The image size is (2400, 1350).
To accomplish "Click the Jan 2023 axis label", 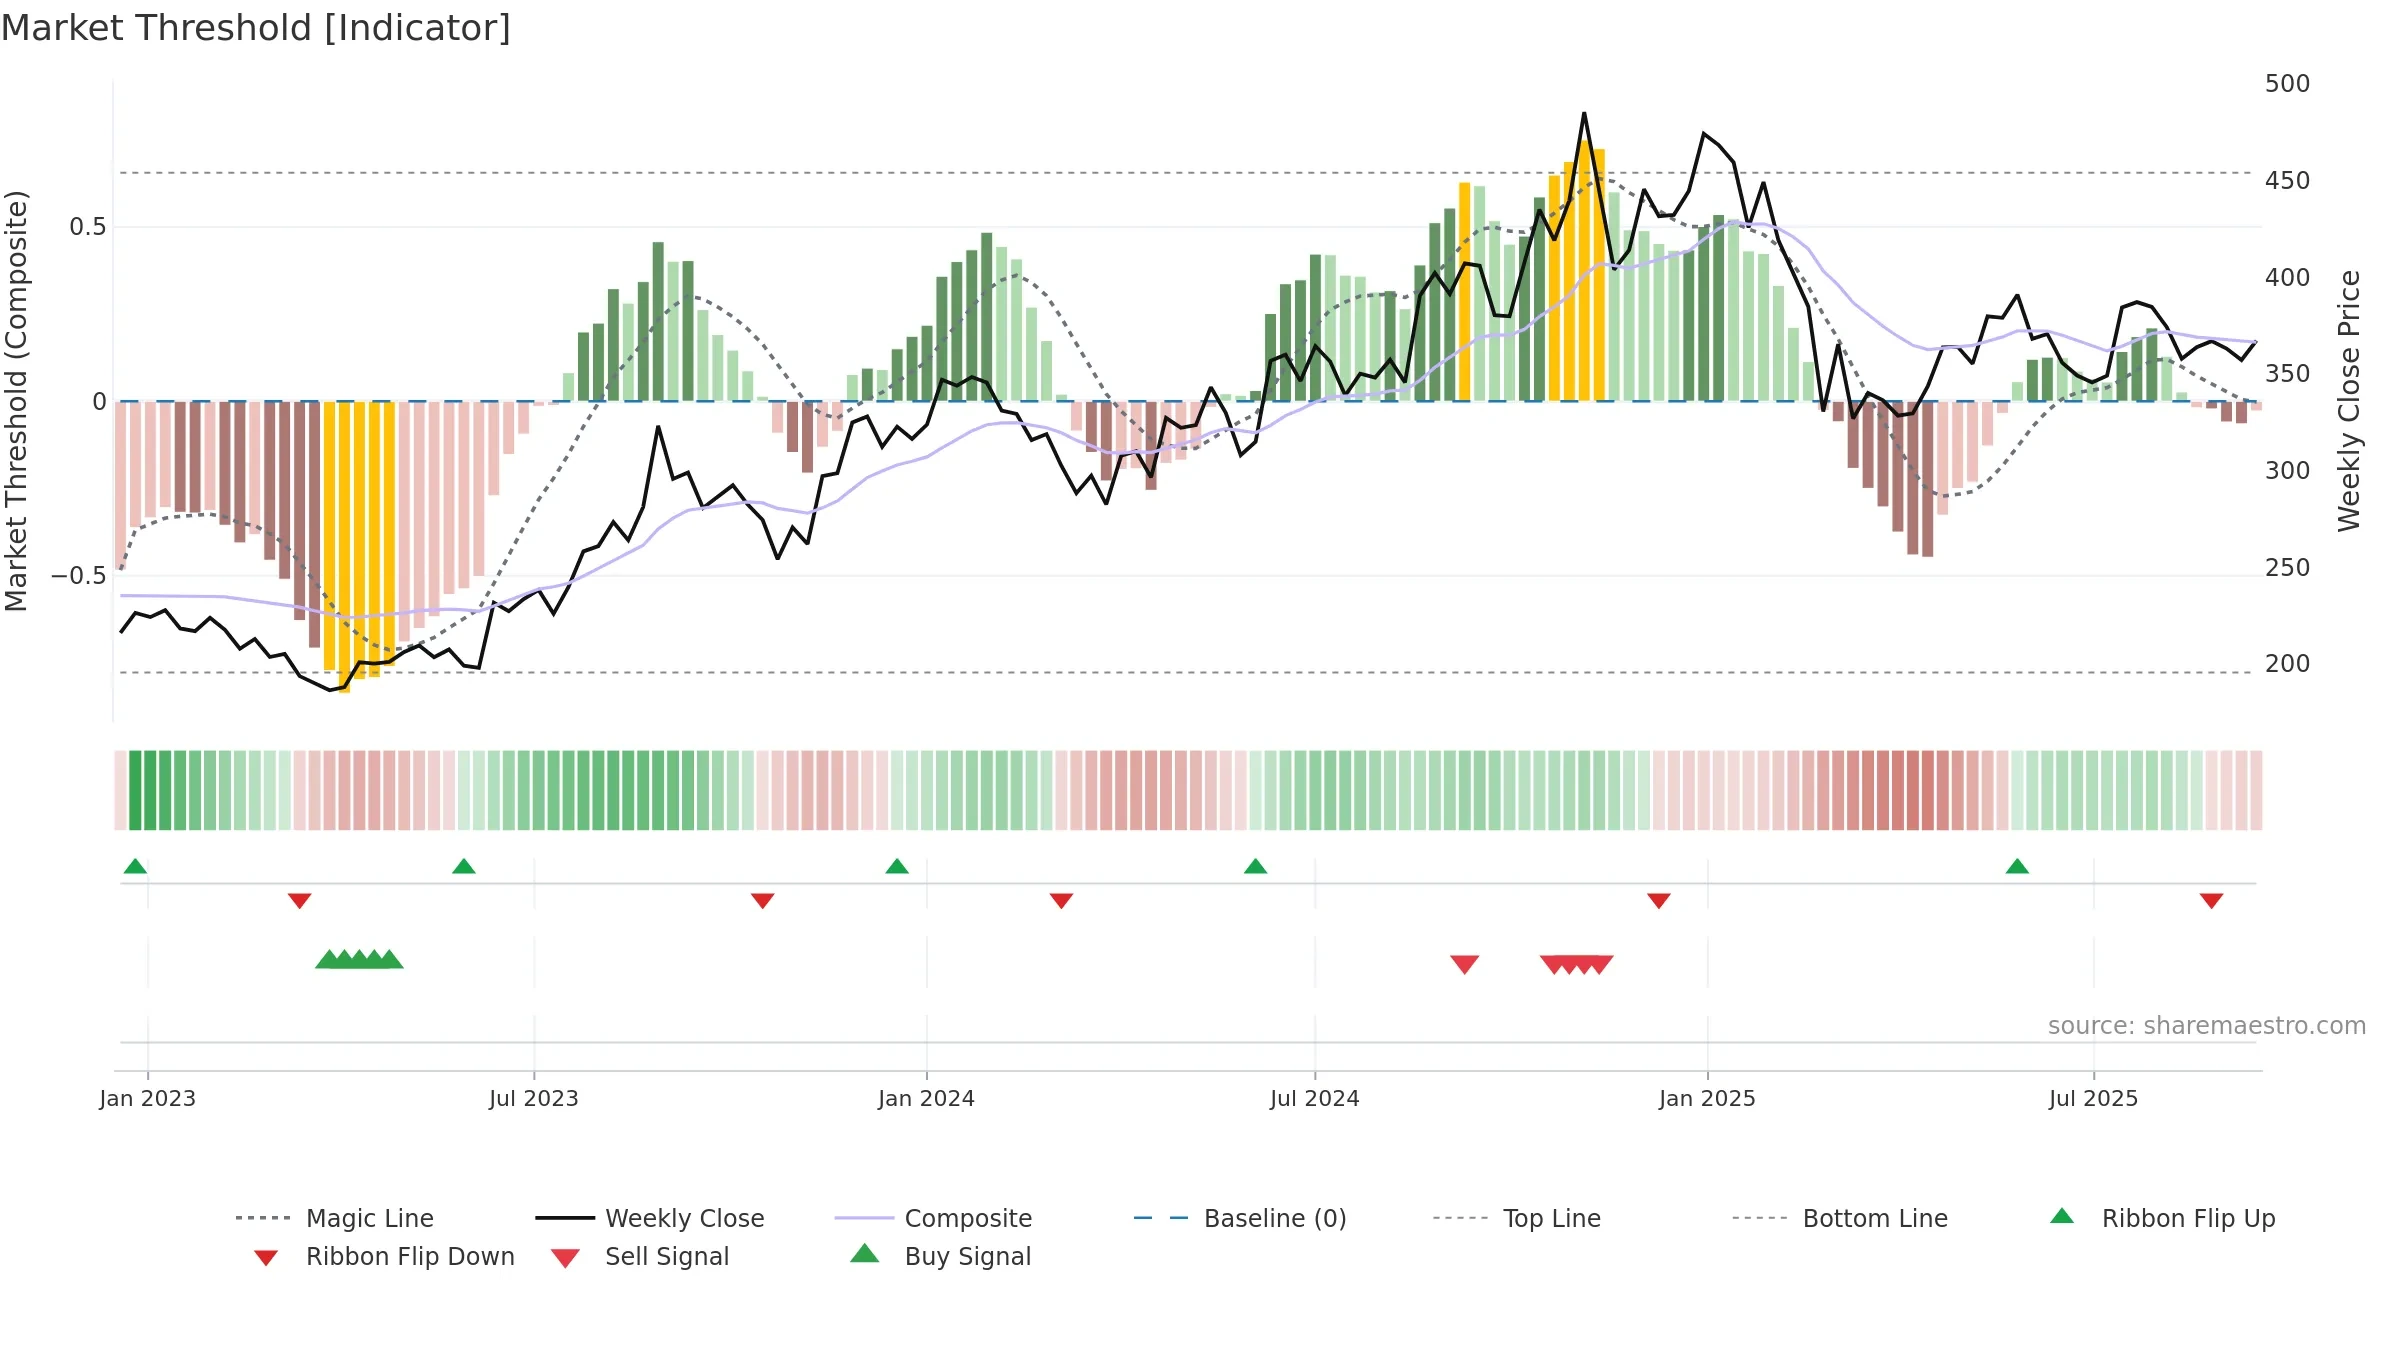I will coord(148,1098).
